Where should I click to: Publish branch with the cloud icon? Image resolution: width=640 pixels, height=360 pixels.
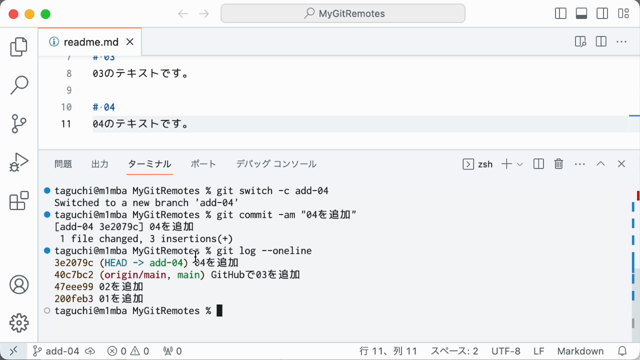click(90, 351)
